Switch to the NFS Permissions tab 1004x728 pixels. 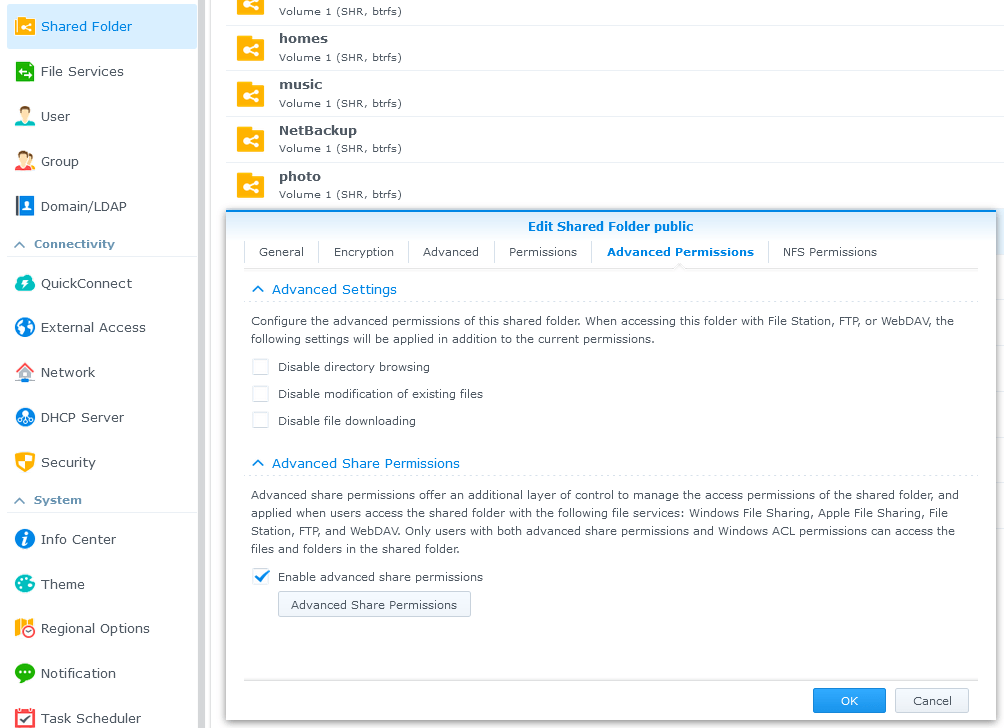point(829,252)
